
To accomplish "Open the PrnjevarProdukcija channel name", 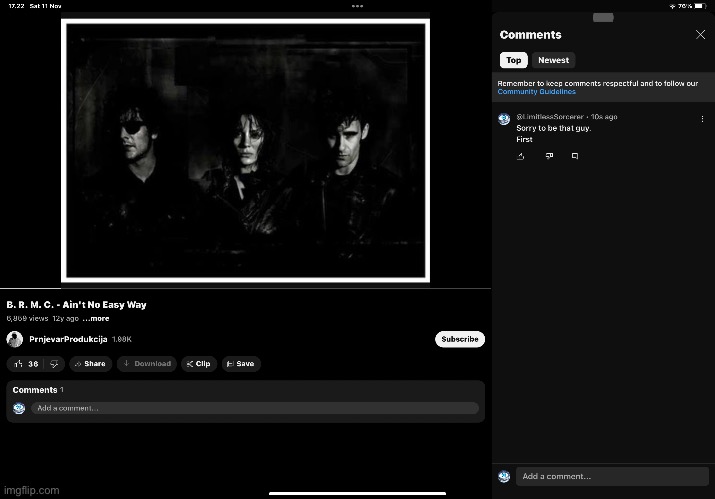I will (x=68, y=339).
